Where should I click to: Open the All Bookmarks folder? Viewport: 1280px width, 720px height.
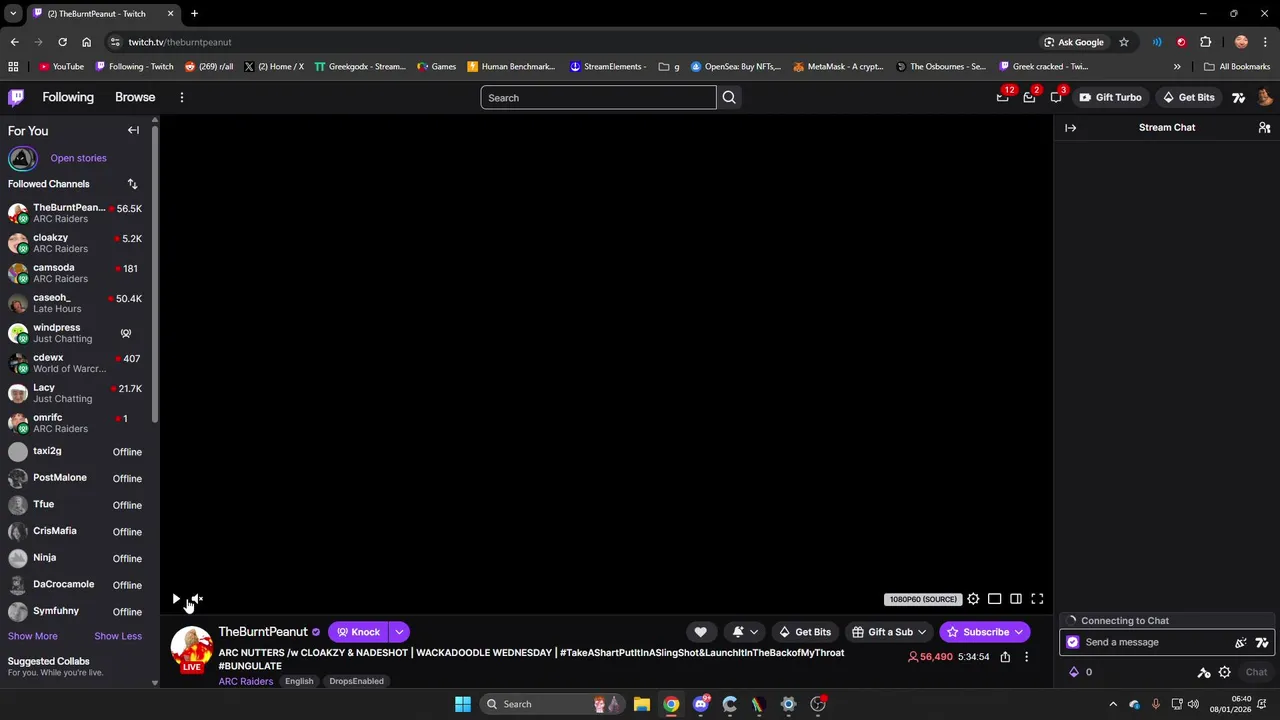click(x=1237, y=66)
